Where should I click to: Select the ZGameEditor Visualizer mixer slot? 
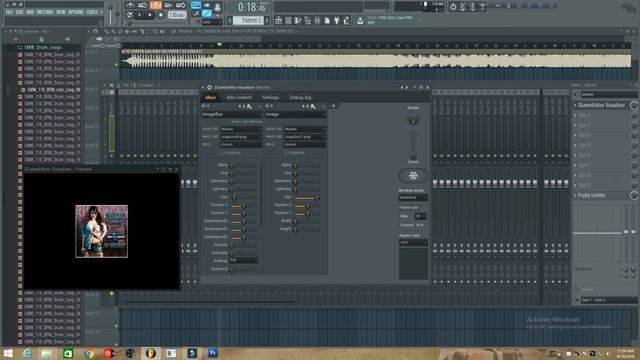[601, 105]
